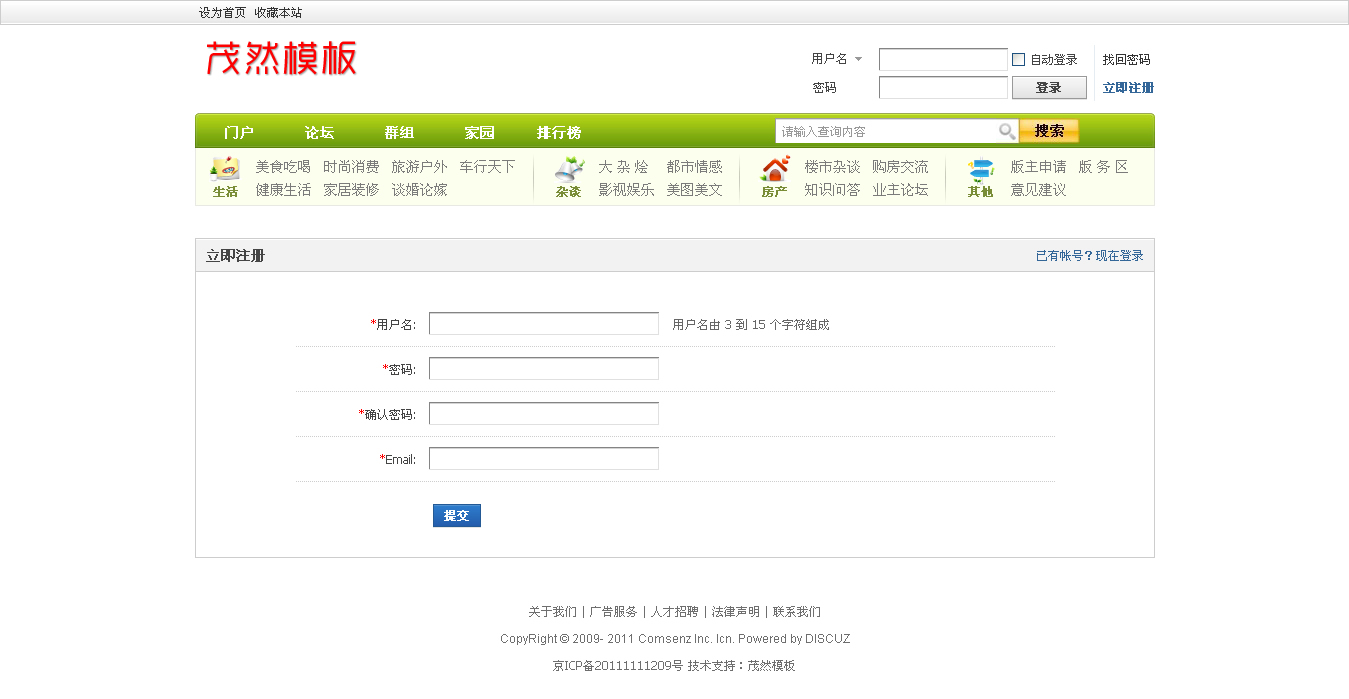Open the 家园 nav tab
Screen dimensions: 1349x699
pos(479,132)
